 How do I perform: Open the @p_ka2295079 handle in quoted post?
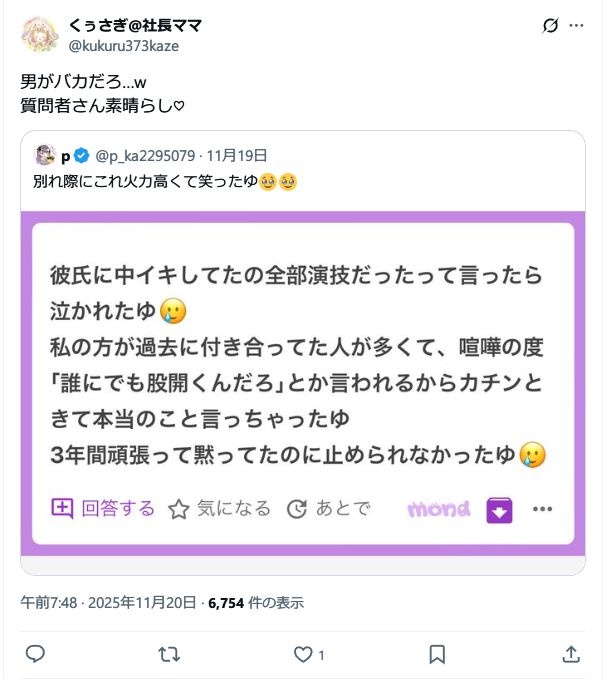[x=145, y=155]
